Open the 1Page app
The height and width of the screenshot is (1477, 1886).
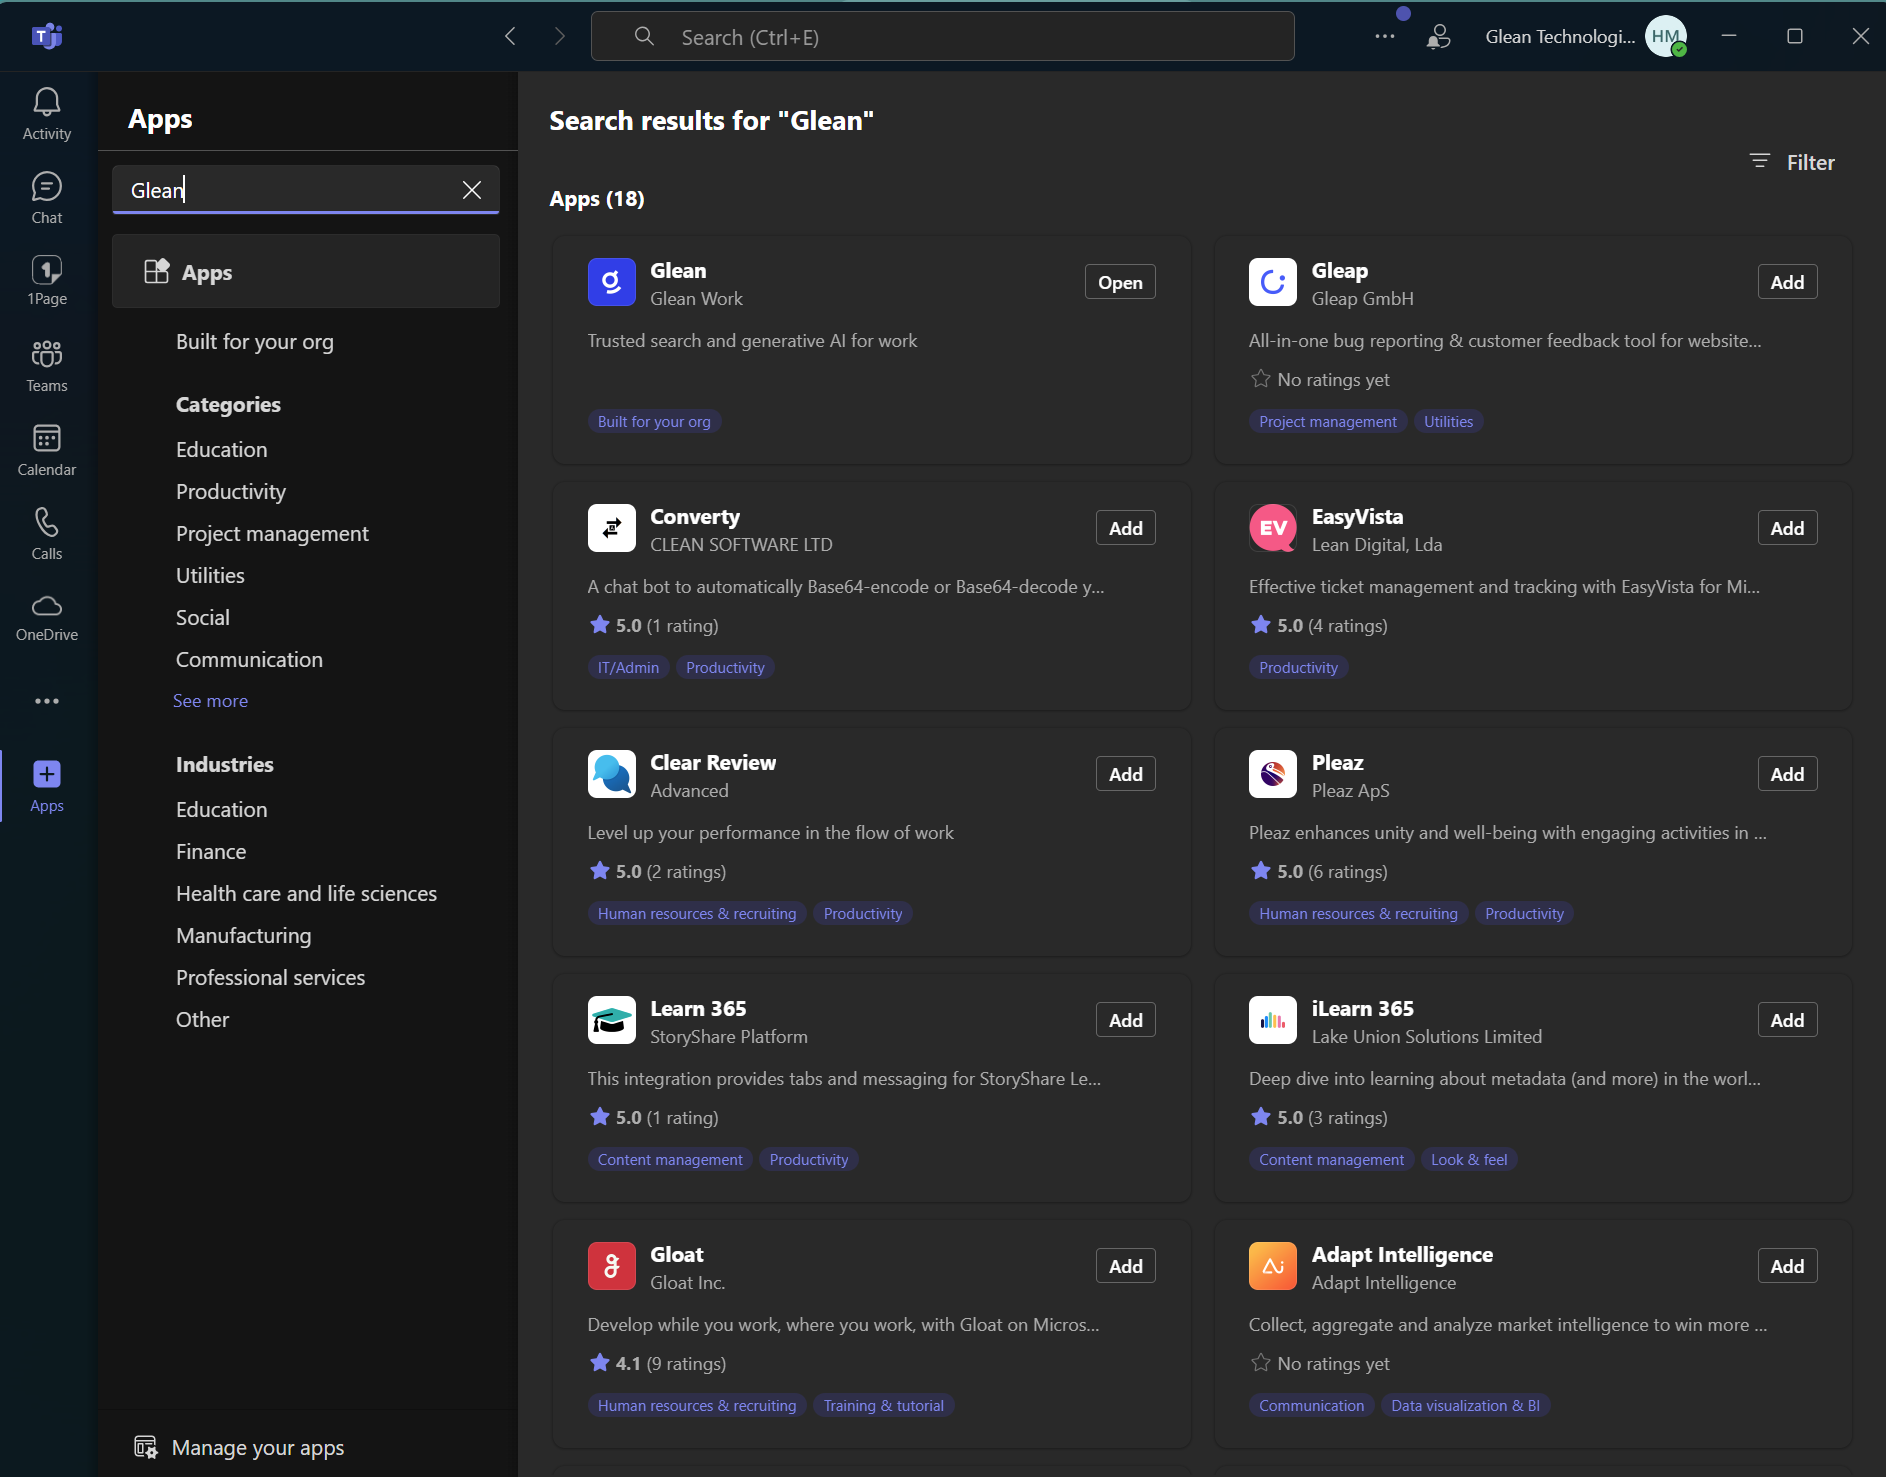[47, 280]
